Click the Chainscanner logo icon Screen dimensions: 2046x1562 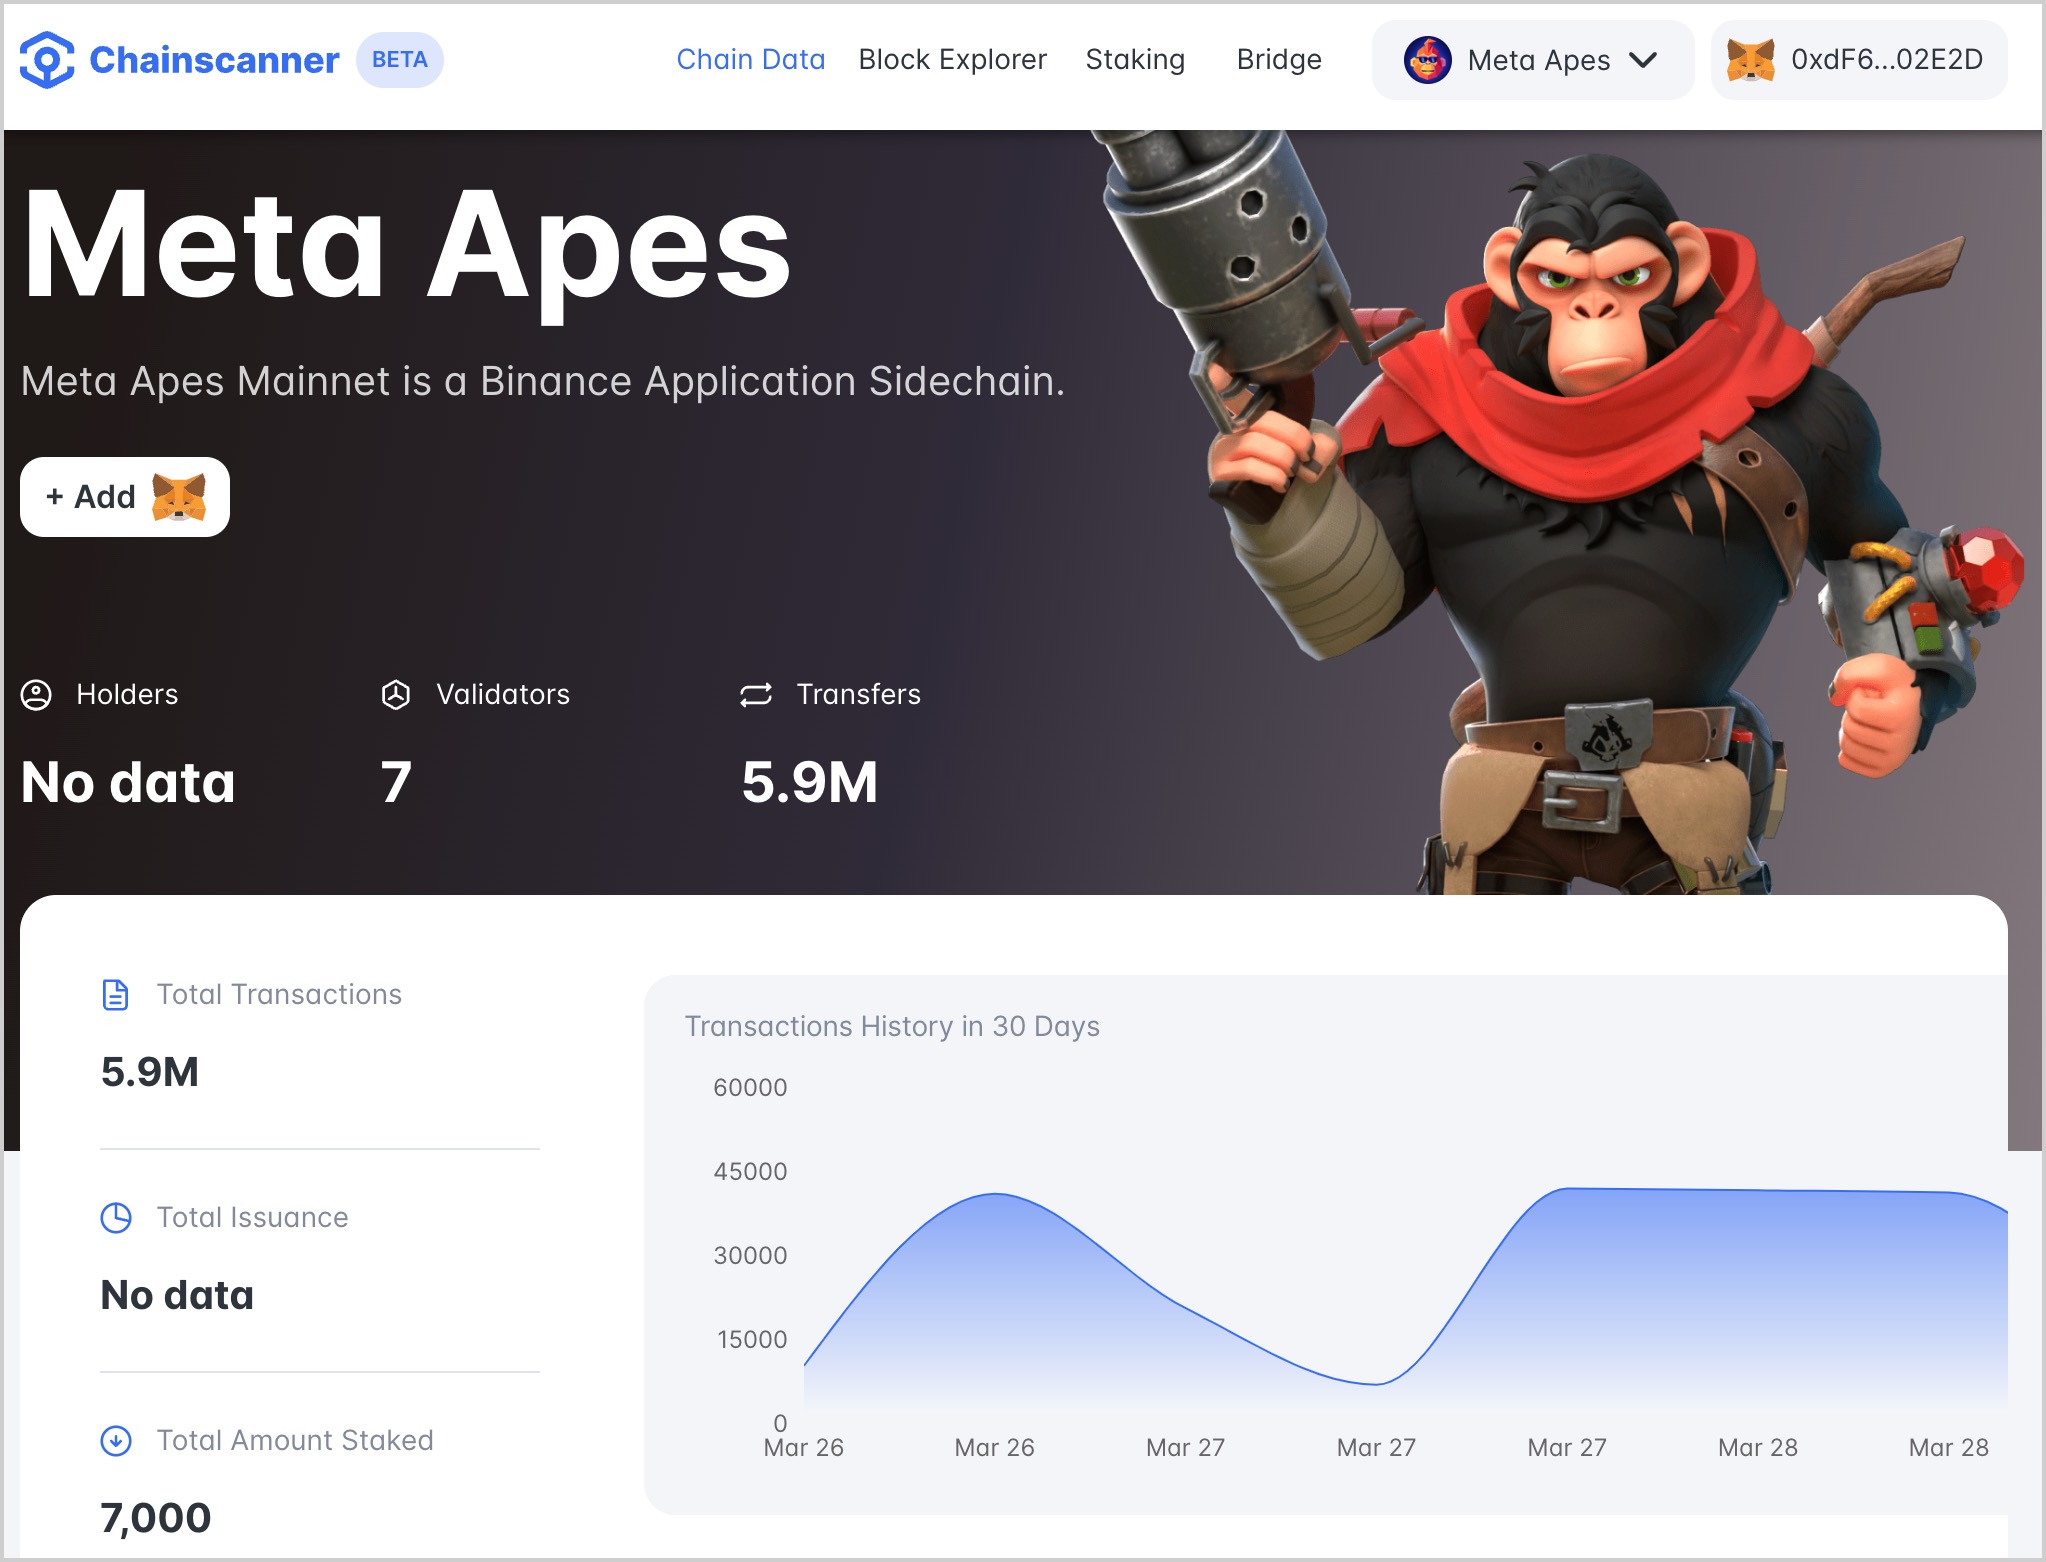point(46,60)
